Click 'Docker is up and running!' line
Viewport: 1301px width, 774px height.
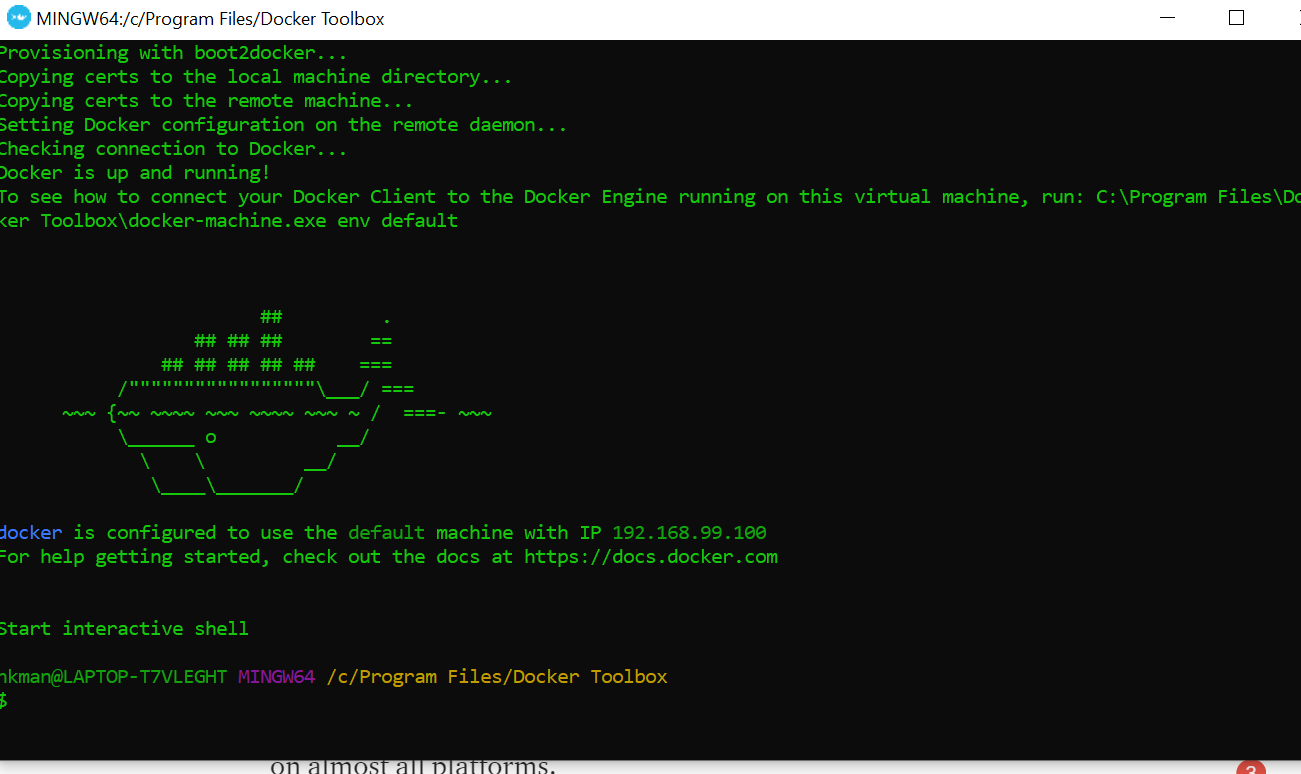(135, 173)
